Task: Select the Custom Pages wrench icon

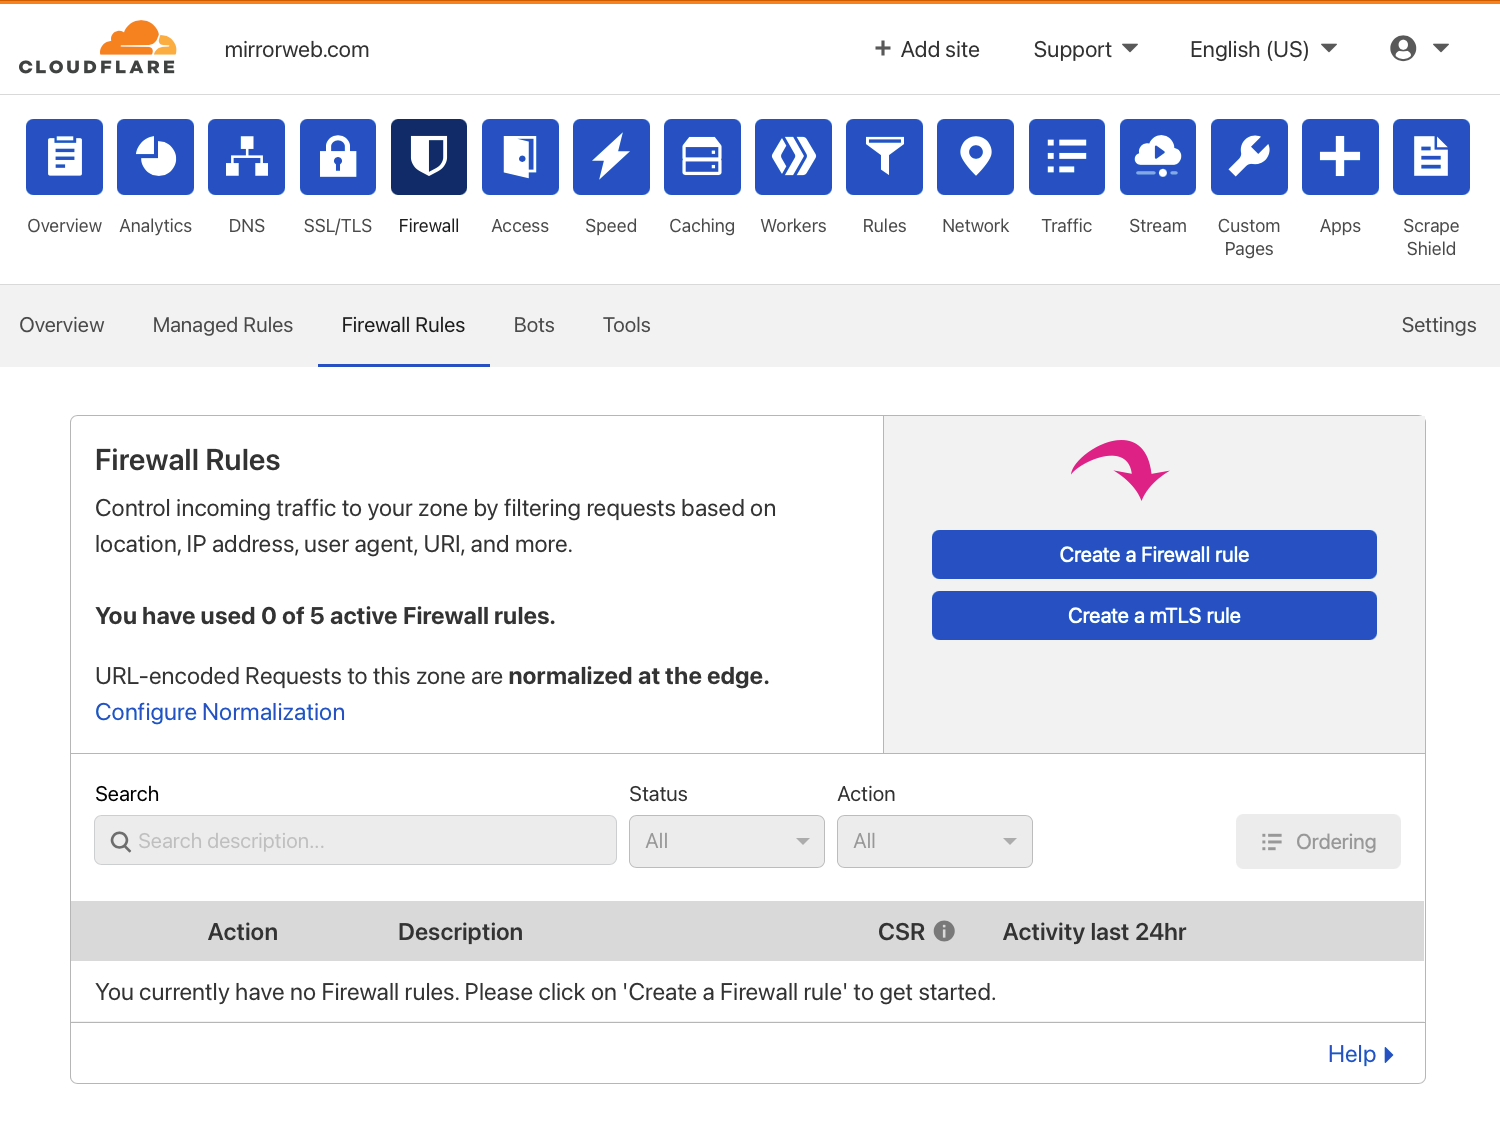Action: pos(1248,157)
